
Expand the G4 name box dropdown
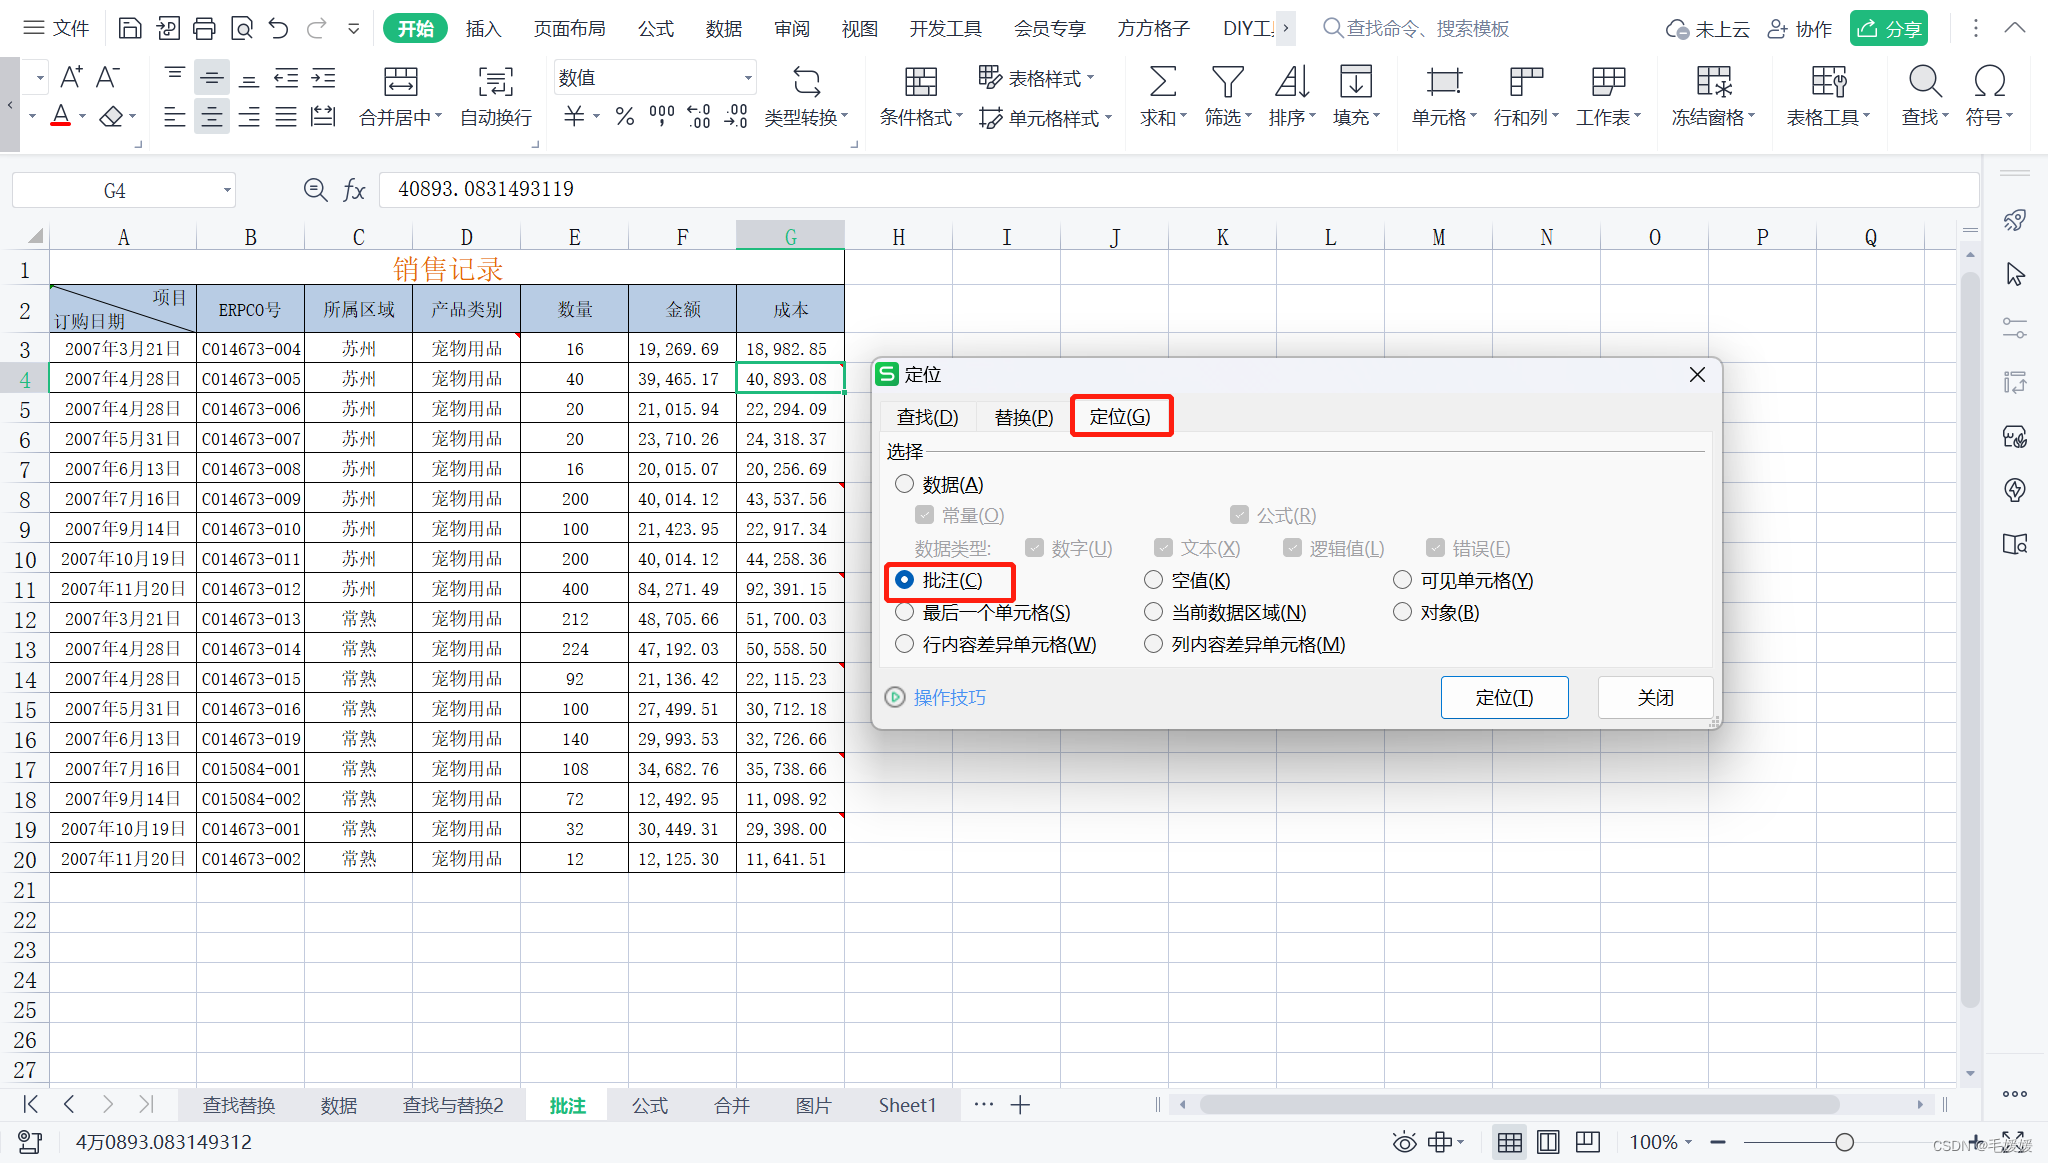(227, 190)
